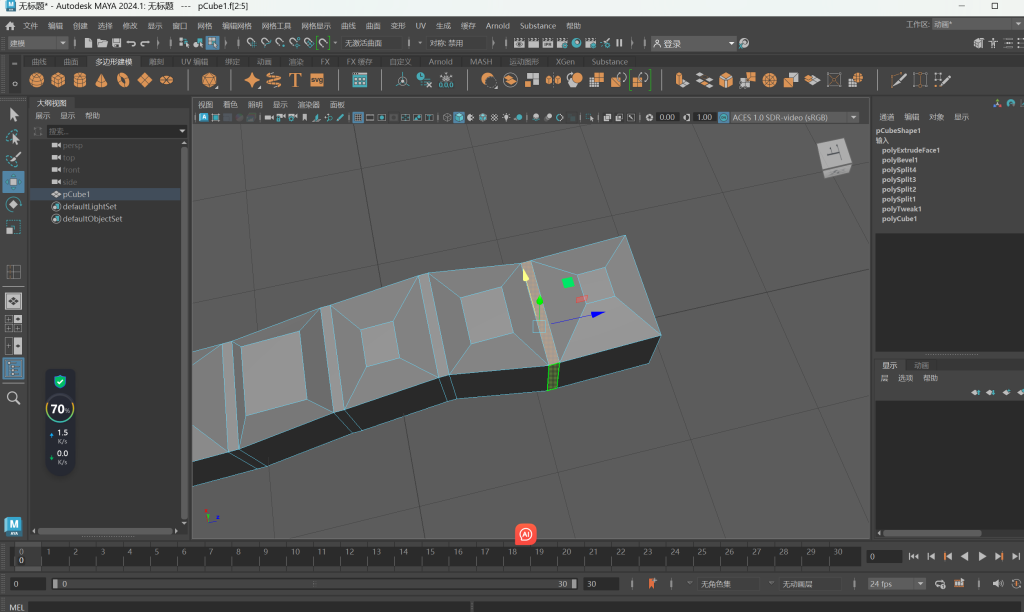This screenshot has width=1024, height=612.
Task: Click the view cube in viewport
Action: pos(834,157)
